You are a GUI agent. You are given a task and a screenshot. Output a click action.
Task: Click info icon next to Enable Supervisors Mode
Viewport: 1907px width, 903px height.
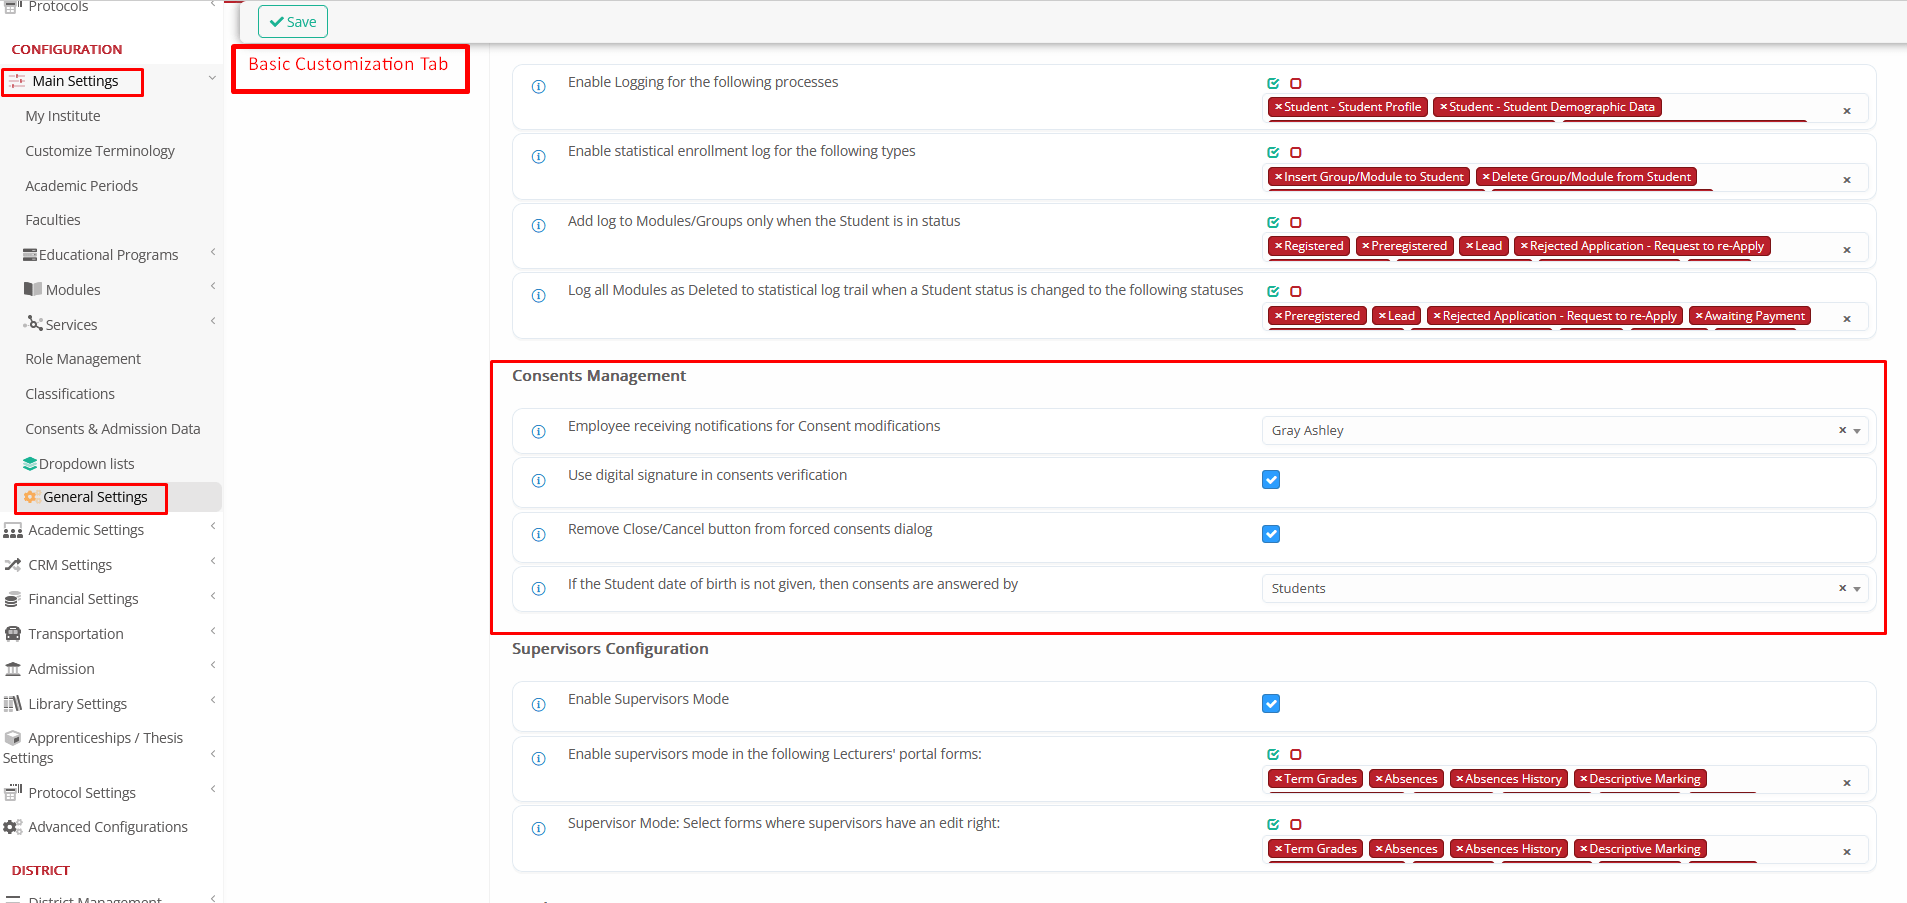[x=538, y=704]
